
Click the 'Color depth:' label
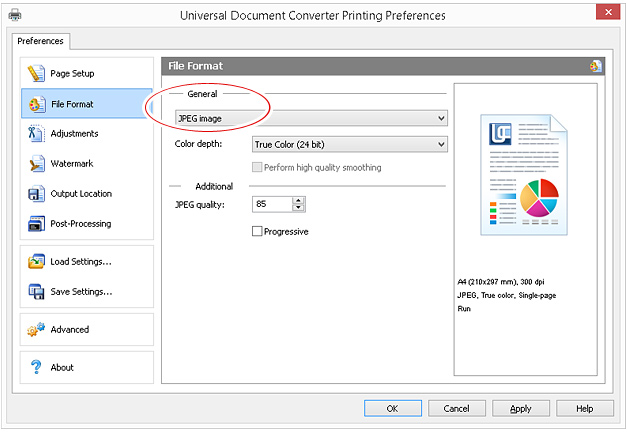point(198,144)
